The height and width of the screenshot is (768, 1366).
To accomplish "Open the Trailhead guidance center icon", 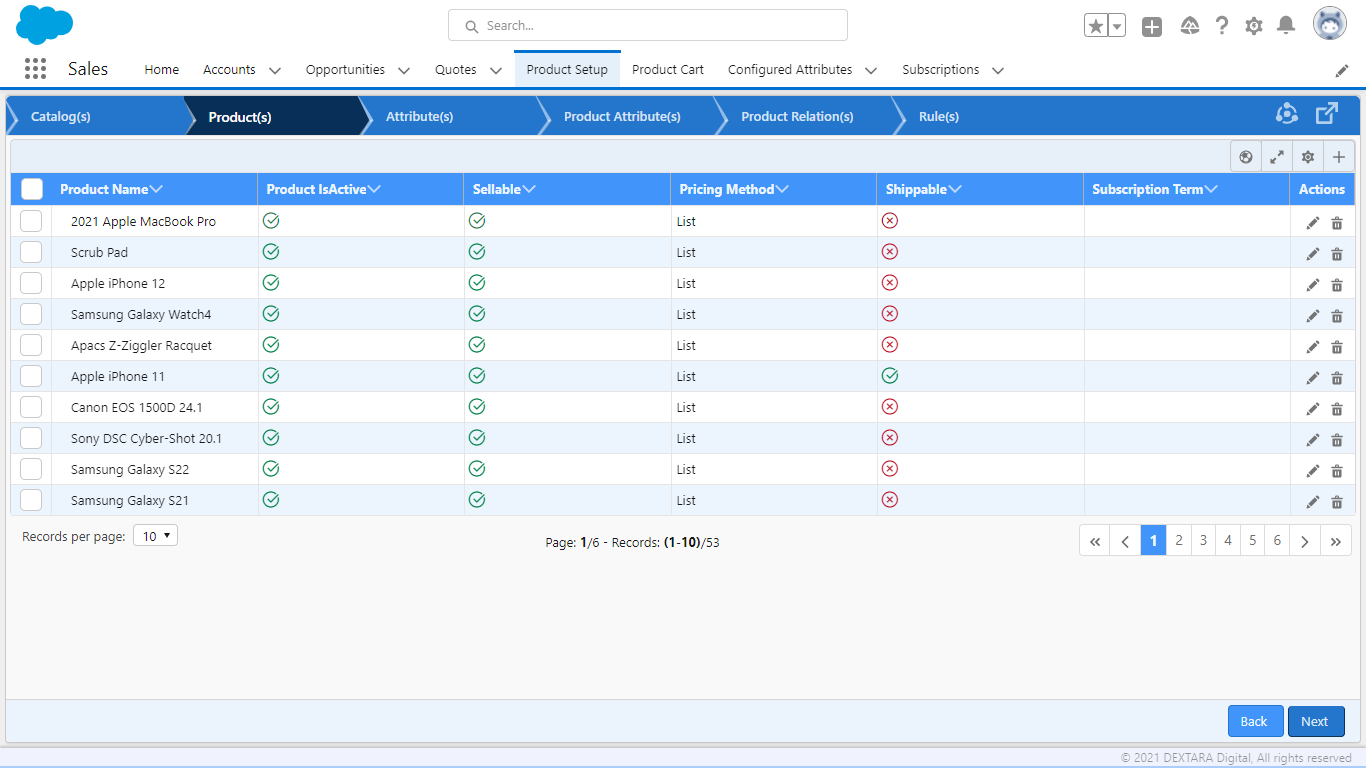I will (1190, 25).
